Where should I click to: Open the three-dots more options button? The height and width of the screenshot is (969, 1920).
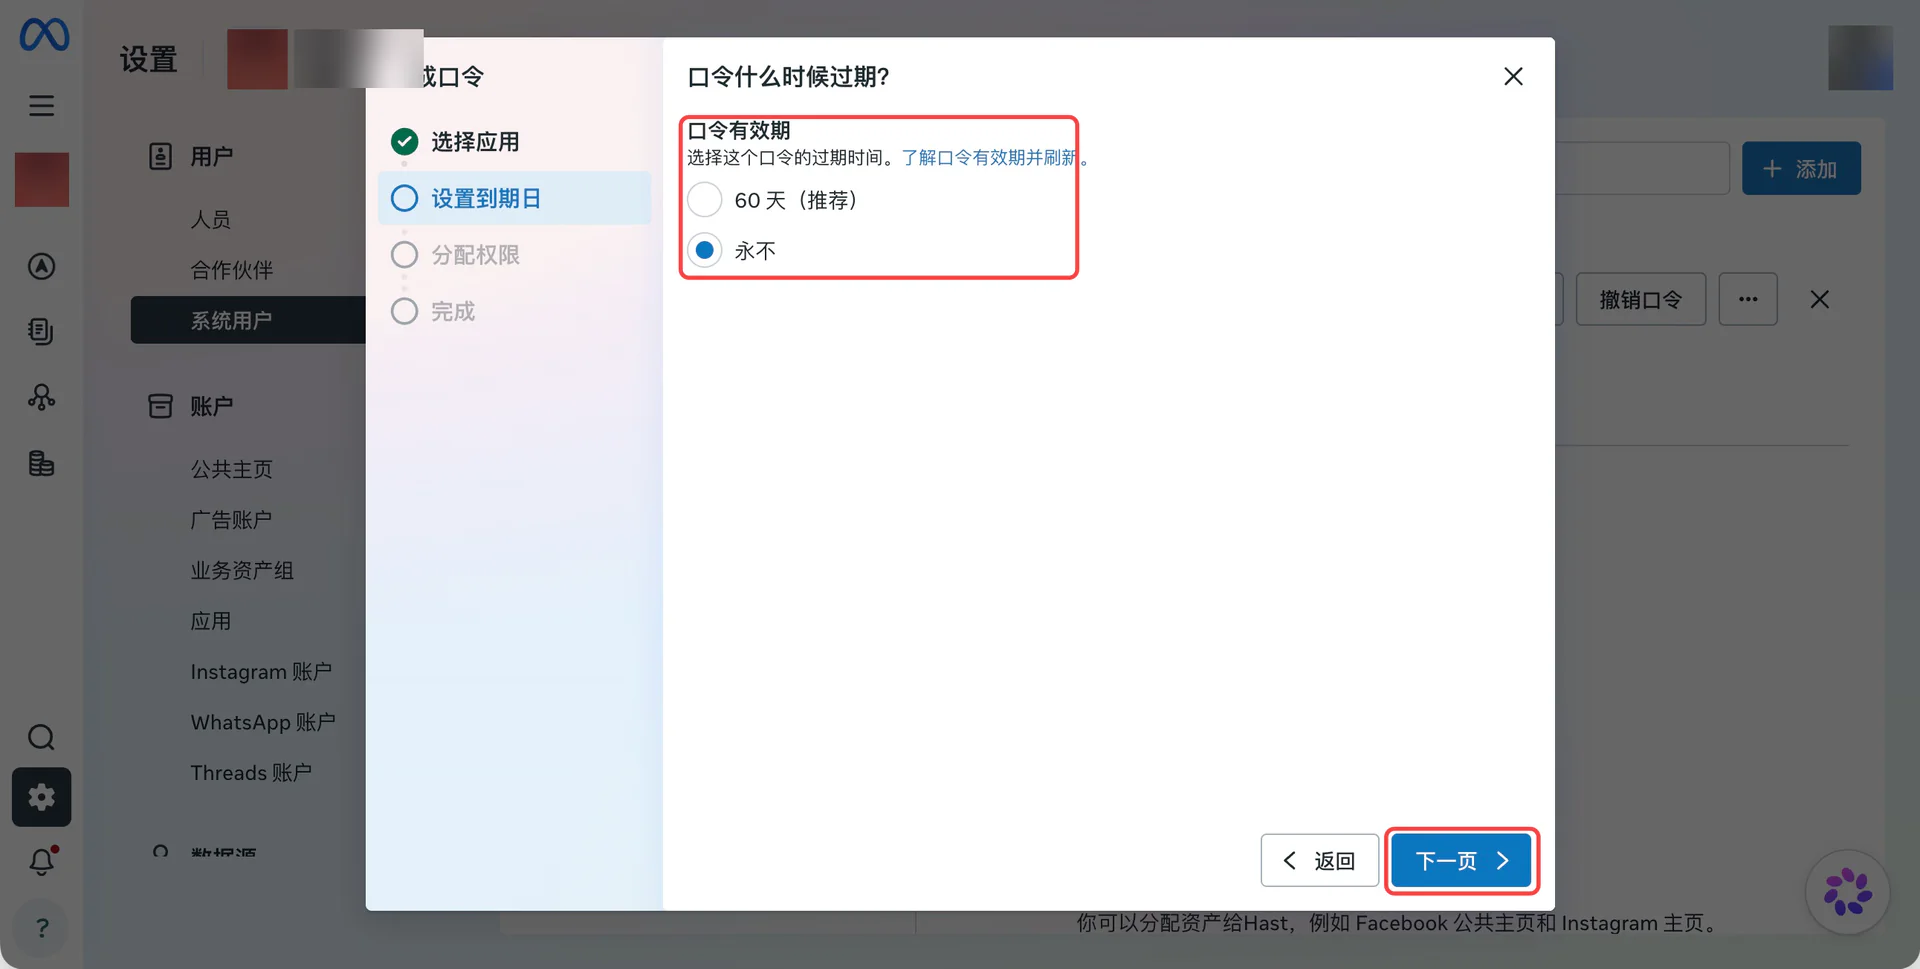pos(1748,299)
